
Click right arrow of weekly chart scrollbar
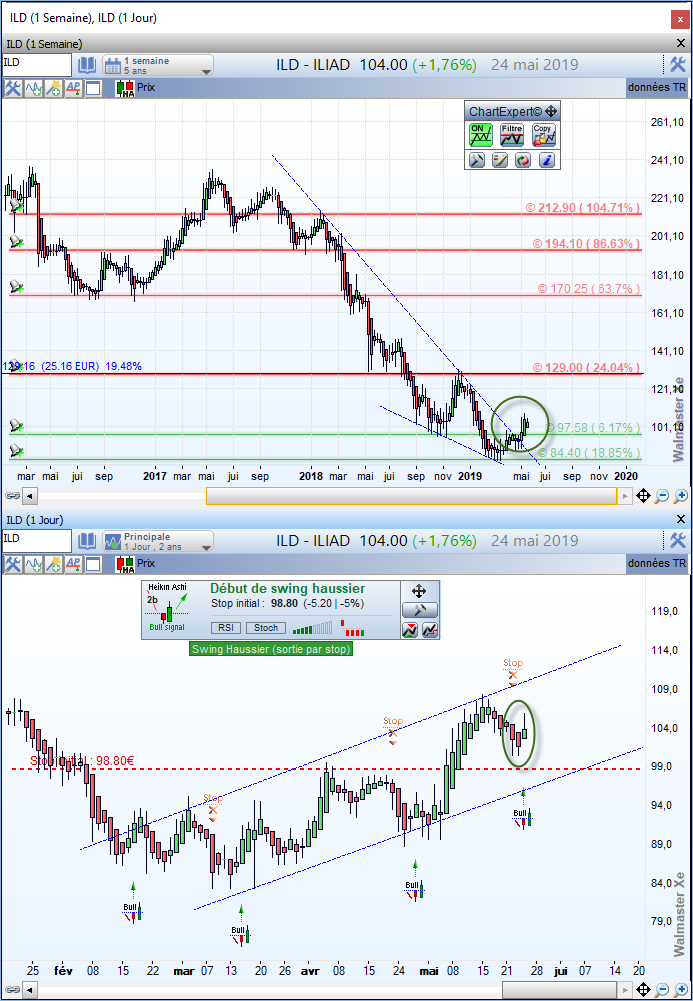point(625,495)
